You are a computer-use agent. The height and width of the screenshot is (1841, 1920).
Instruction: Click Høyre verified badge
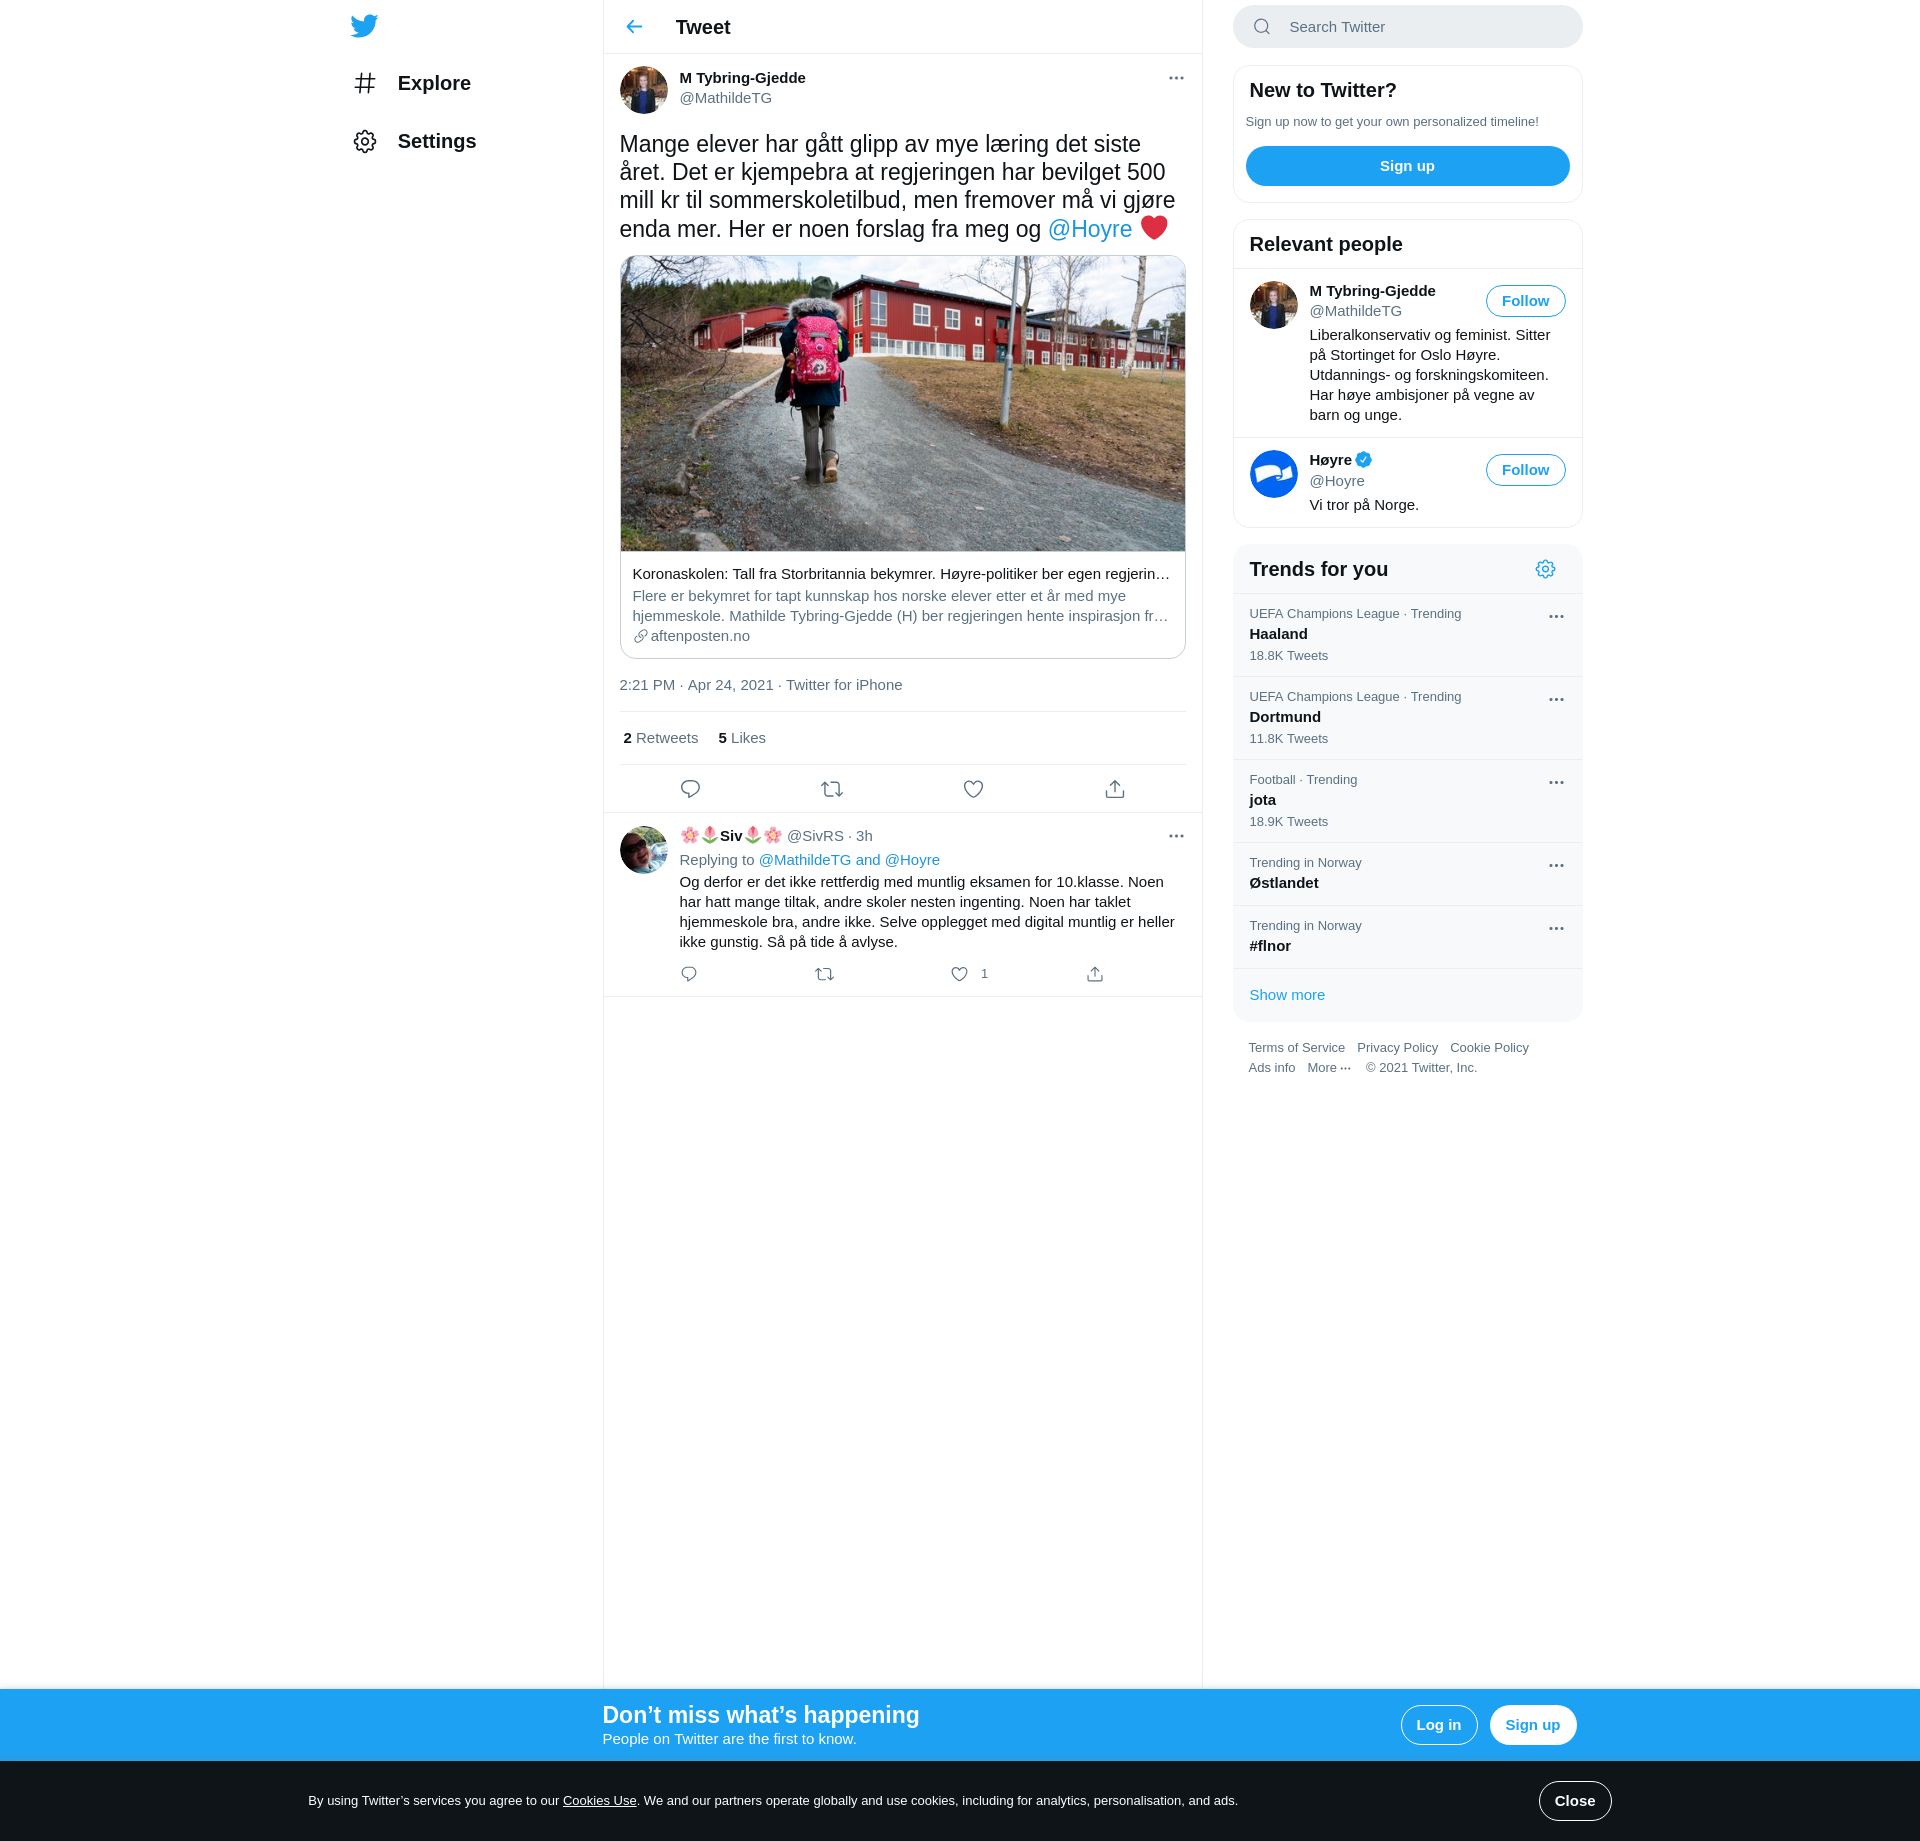(1364, 460)
